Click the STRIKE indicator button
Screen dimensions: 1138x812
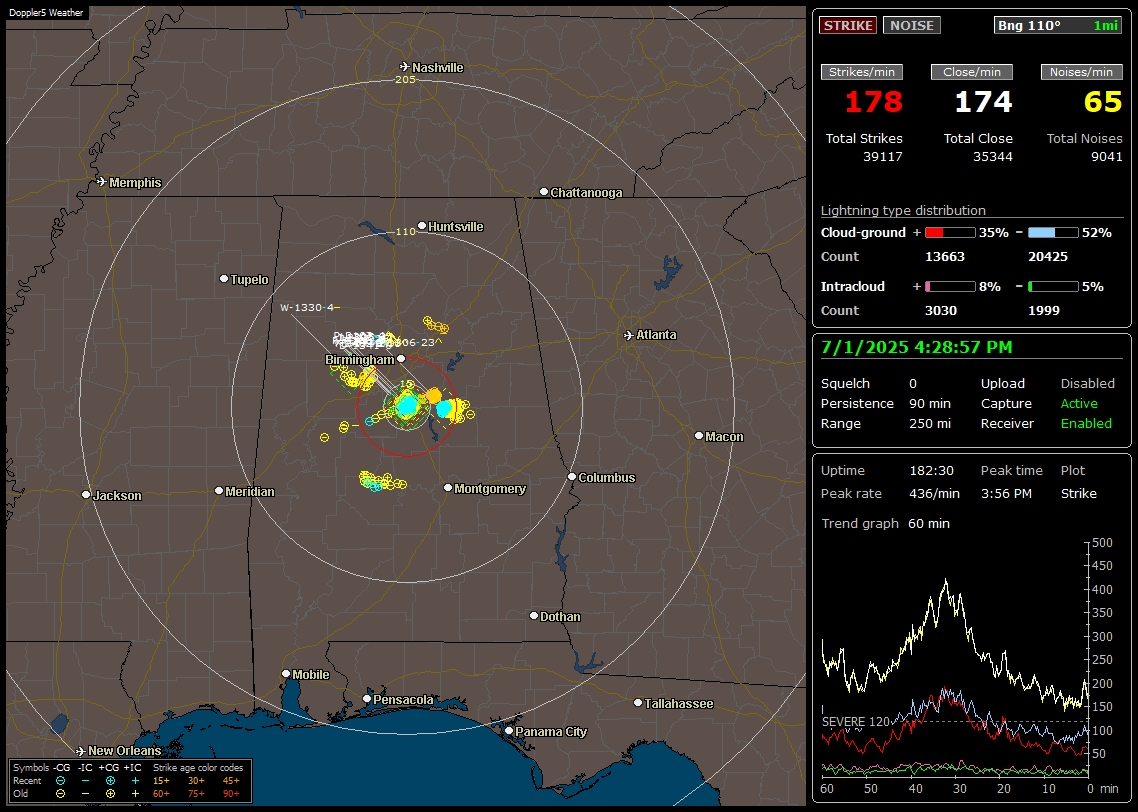848,25
